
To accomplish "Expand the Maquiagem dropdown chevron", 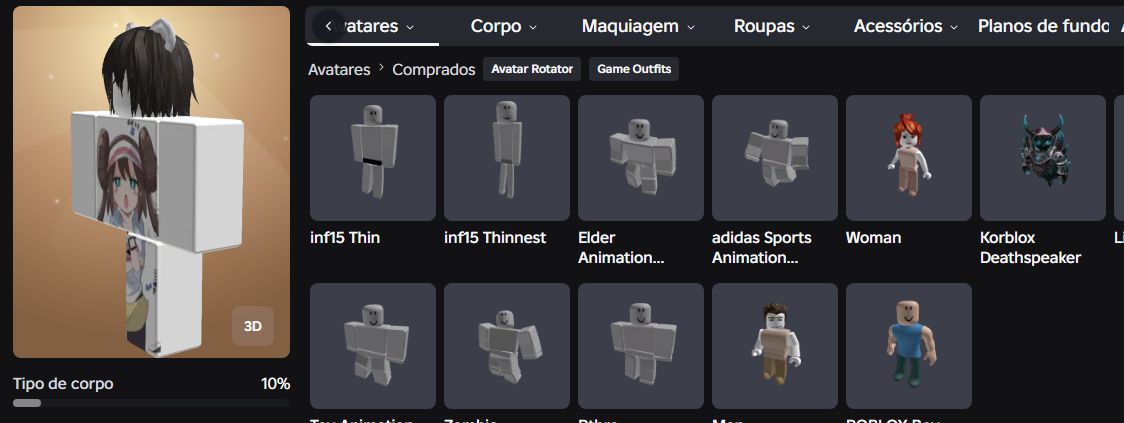I will 691,27.
